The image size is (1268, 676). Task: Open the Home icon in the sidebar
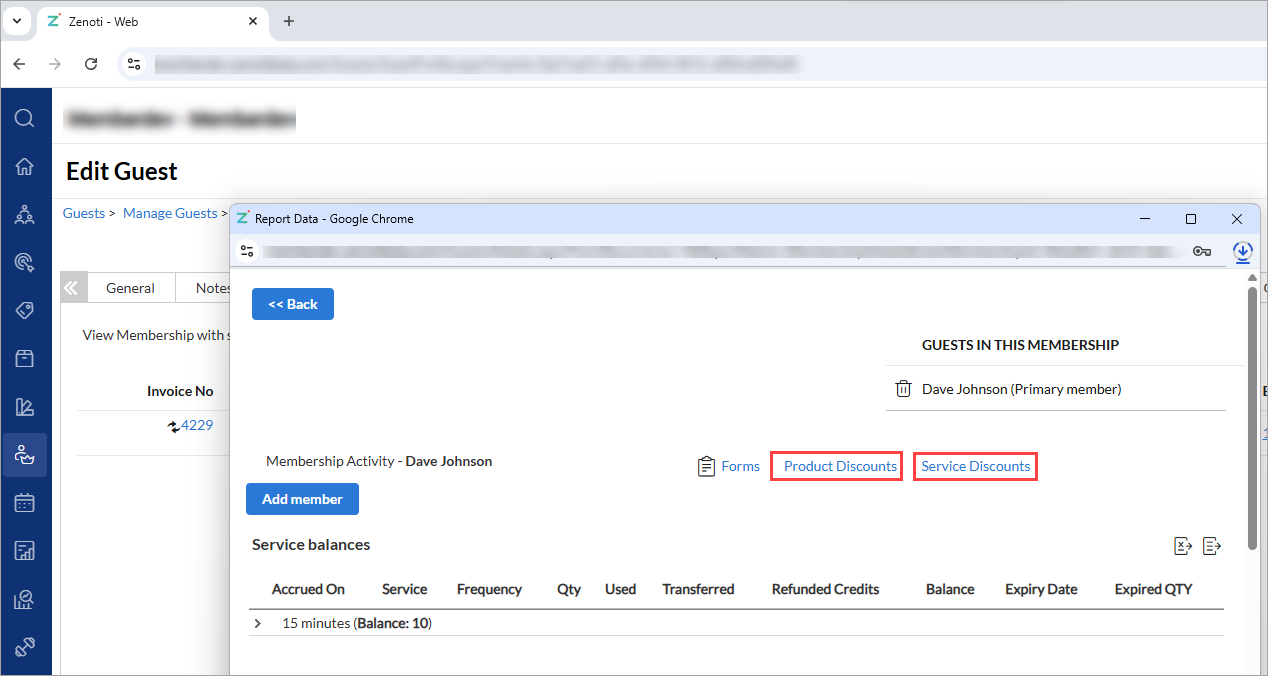click(x=25, y=167)
